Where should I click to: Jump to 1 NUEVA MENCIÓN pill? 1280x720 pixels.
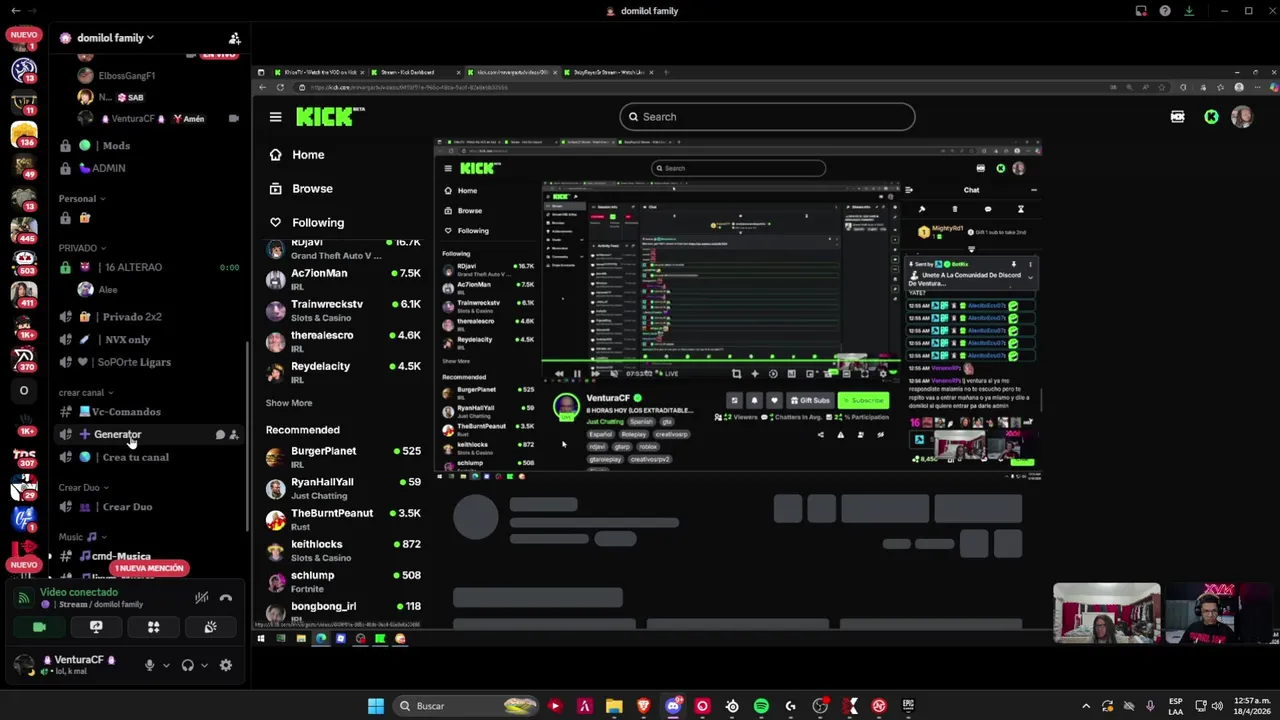[x=149, y=568]
